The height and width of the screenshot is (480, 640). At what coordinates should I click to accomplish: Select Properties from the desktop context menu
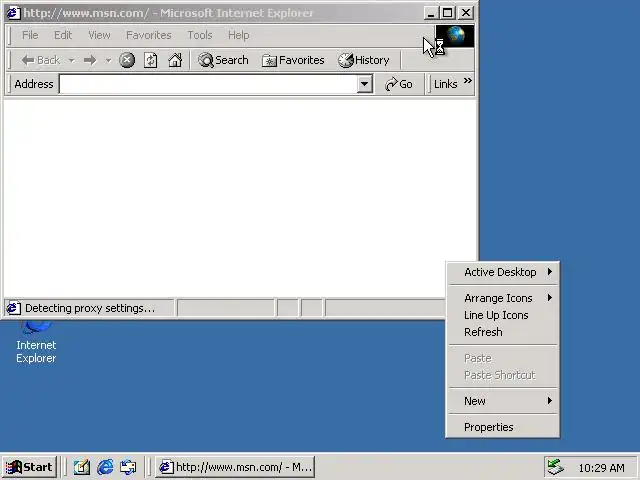coord(502,427)
